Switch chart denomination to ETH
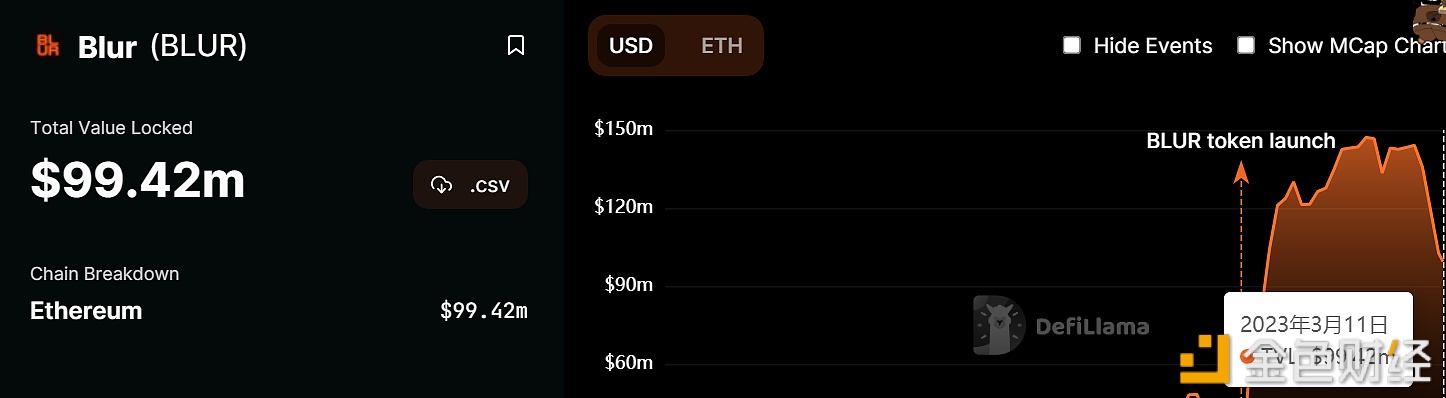 [x=722, y=46]
